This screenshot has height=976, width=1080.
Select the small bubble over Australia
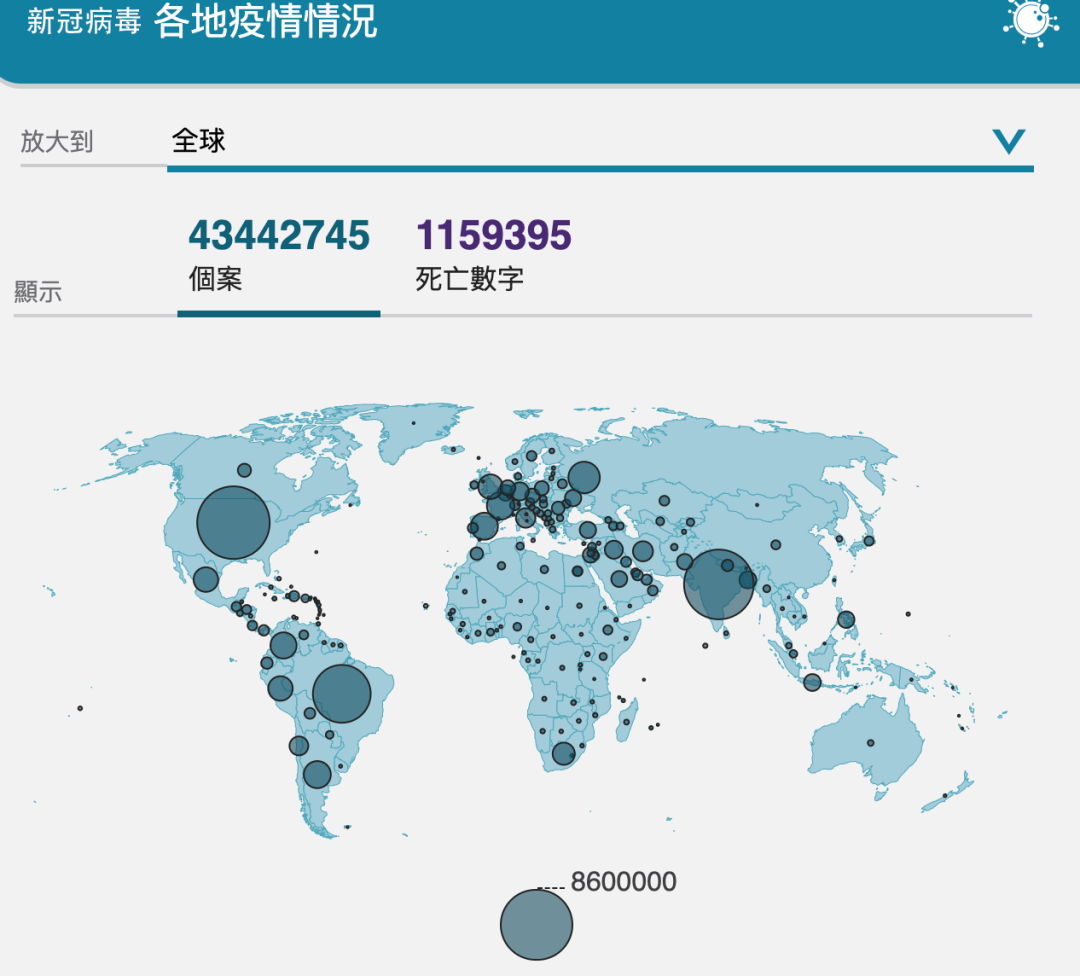pos(870,743)
